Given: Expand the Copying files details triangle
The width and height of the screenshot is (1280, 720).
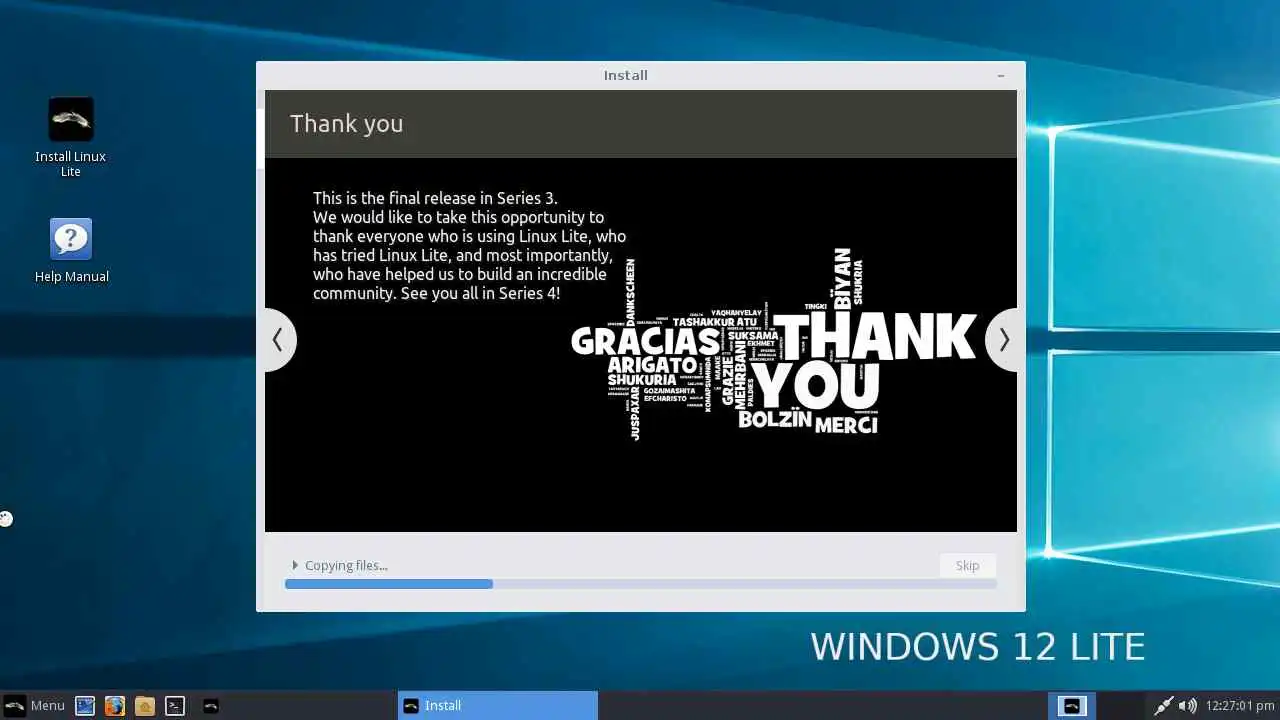Looking at the screenshot, I should tap(295, 565).
